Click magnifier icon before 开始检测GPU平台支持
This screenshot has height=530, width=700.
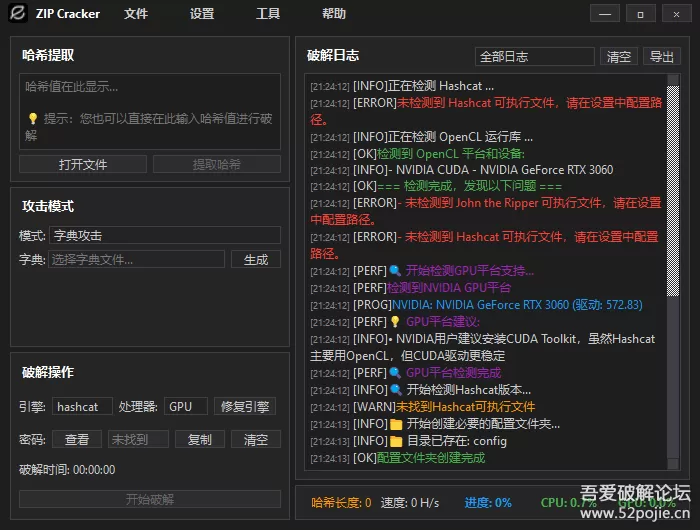[x=395, y=271]
